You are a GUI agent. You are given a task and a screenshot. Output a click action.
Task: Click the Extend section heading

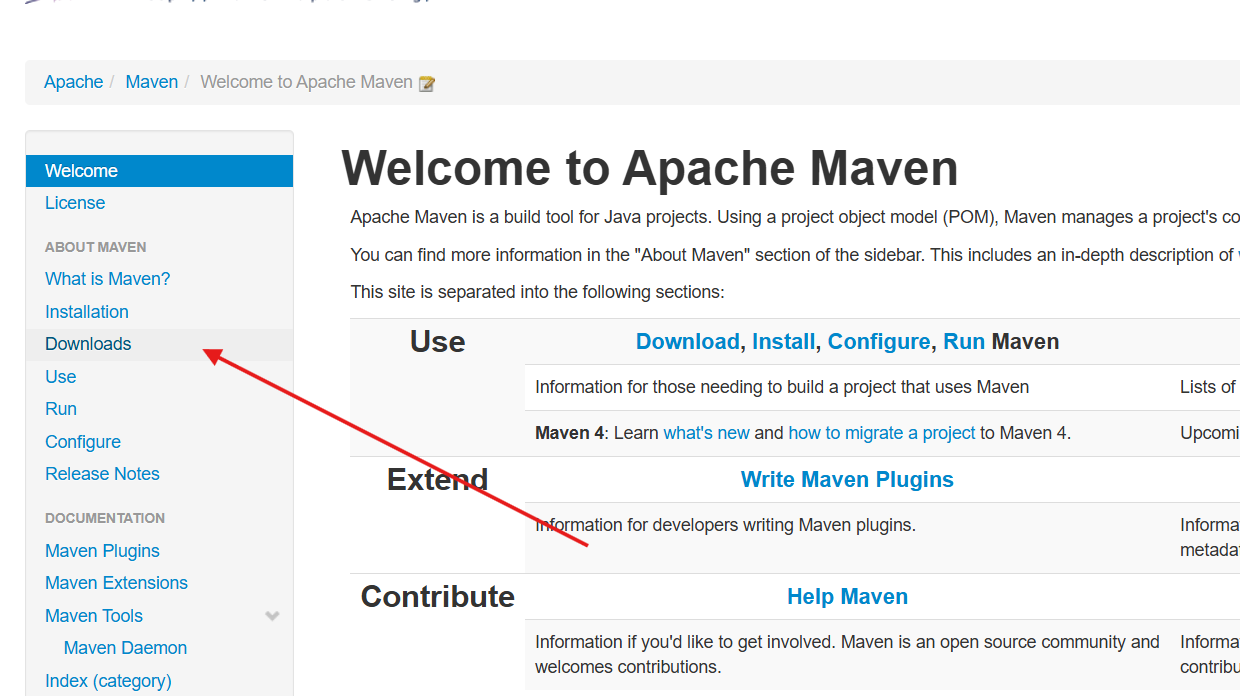[437, 480]
